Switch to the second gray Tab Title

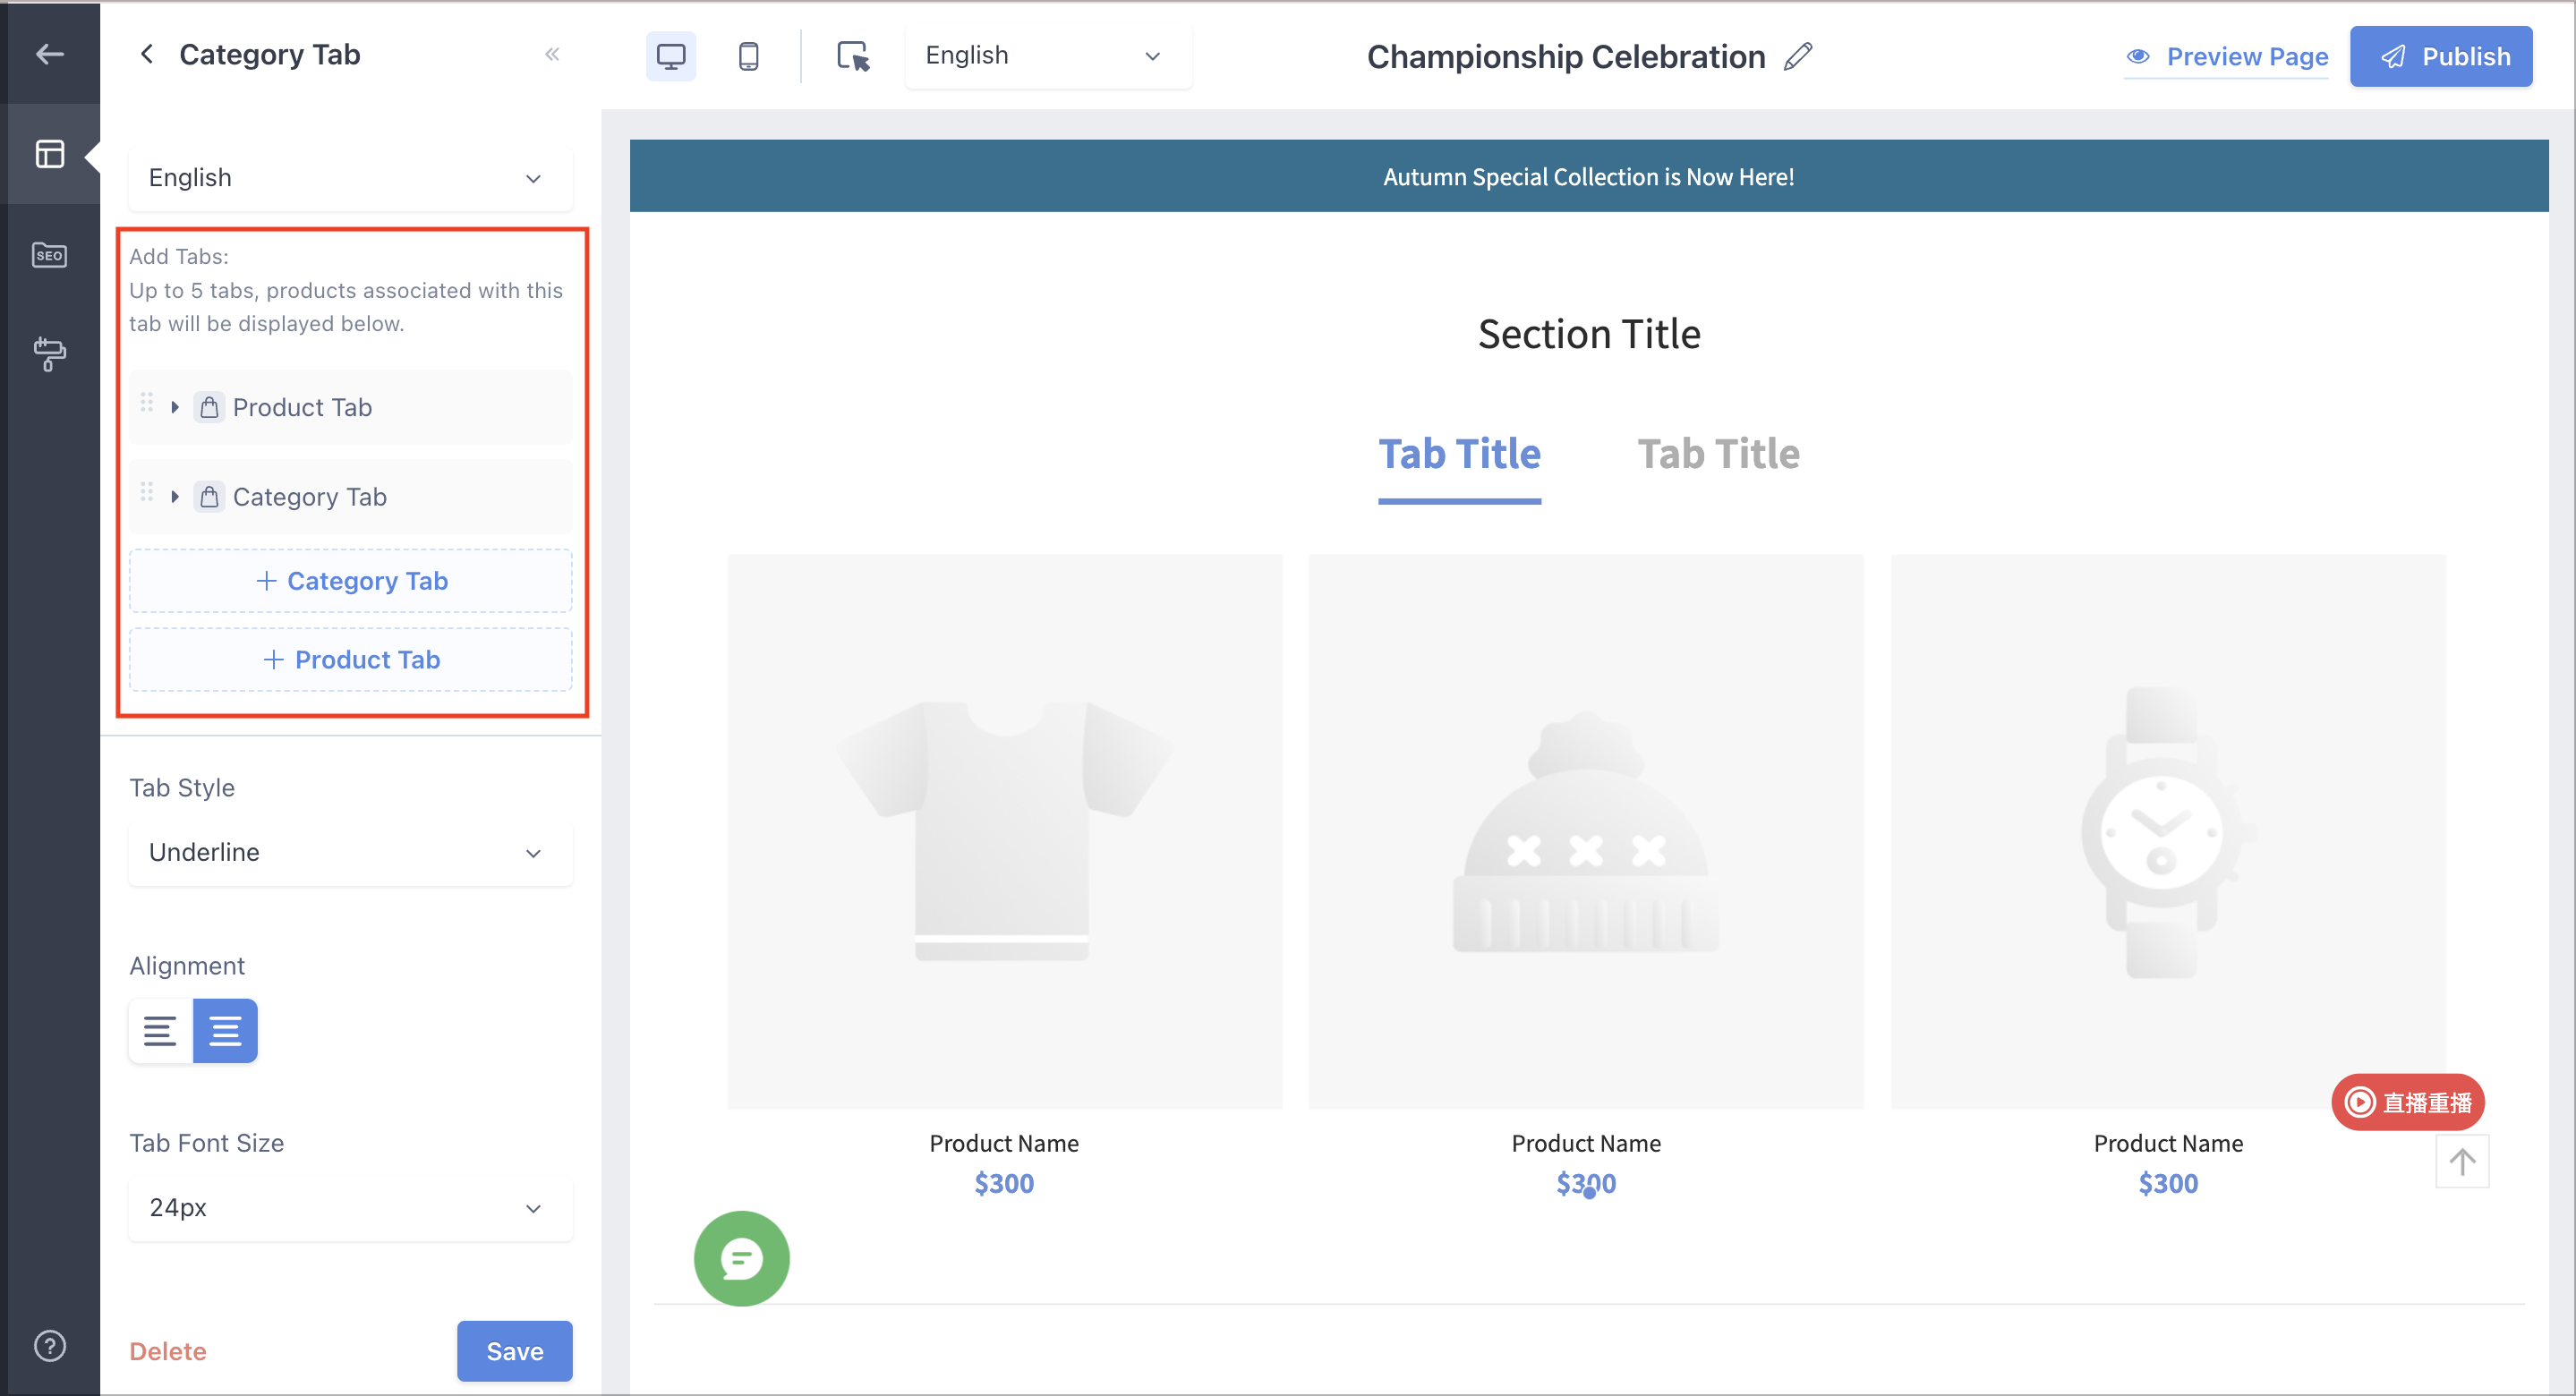point(1718,454)
